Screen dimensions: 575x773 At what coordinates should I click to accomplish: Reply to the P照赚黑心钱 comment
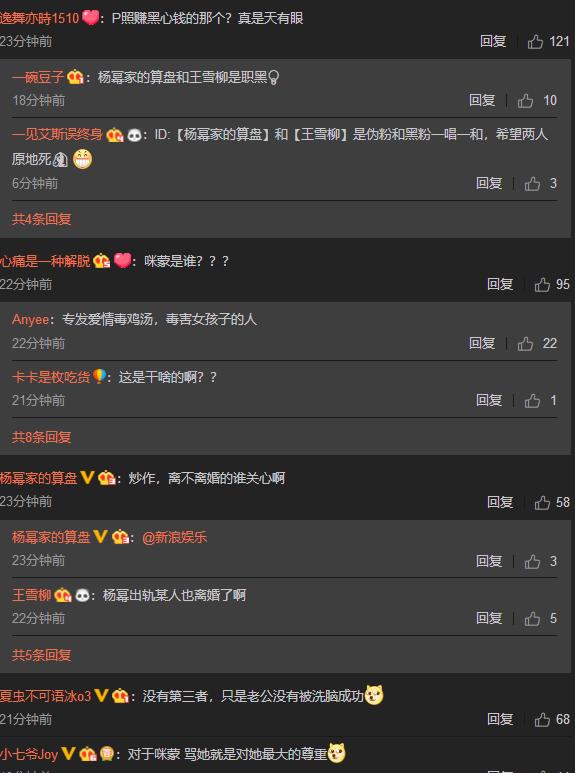tap(493, 41)
